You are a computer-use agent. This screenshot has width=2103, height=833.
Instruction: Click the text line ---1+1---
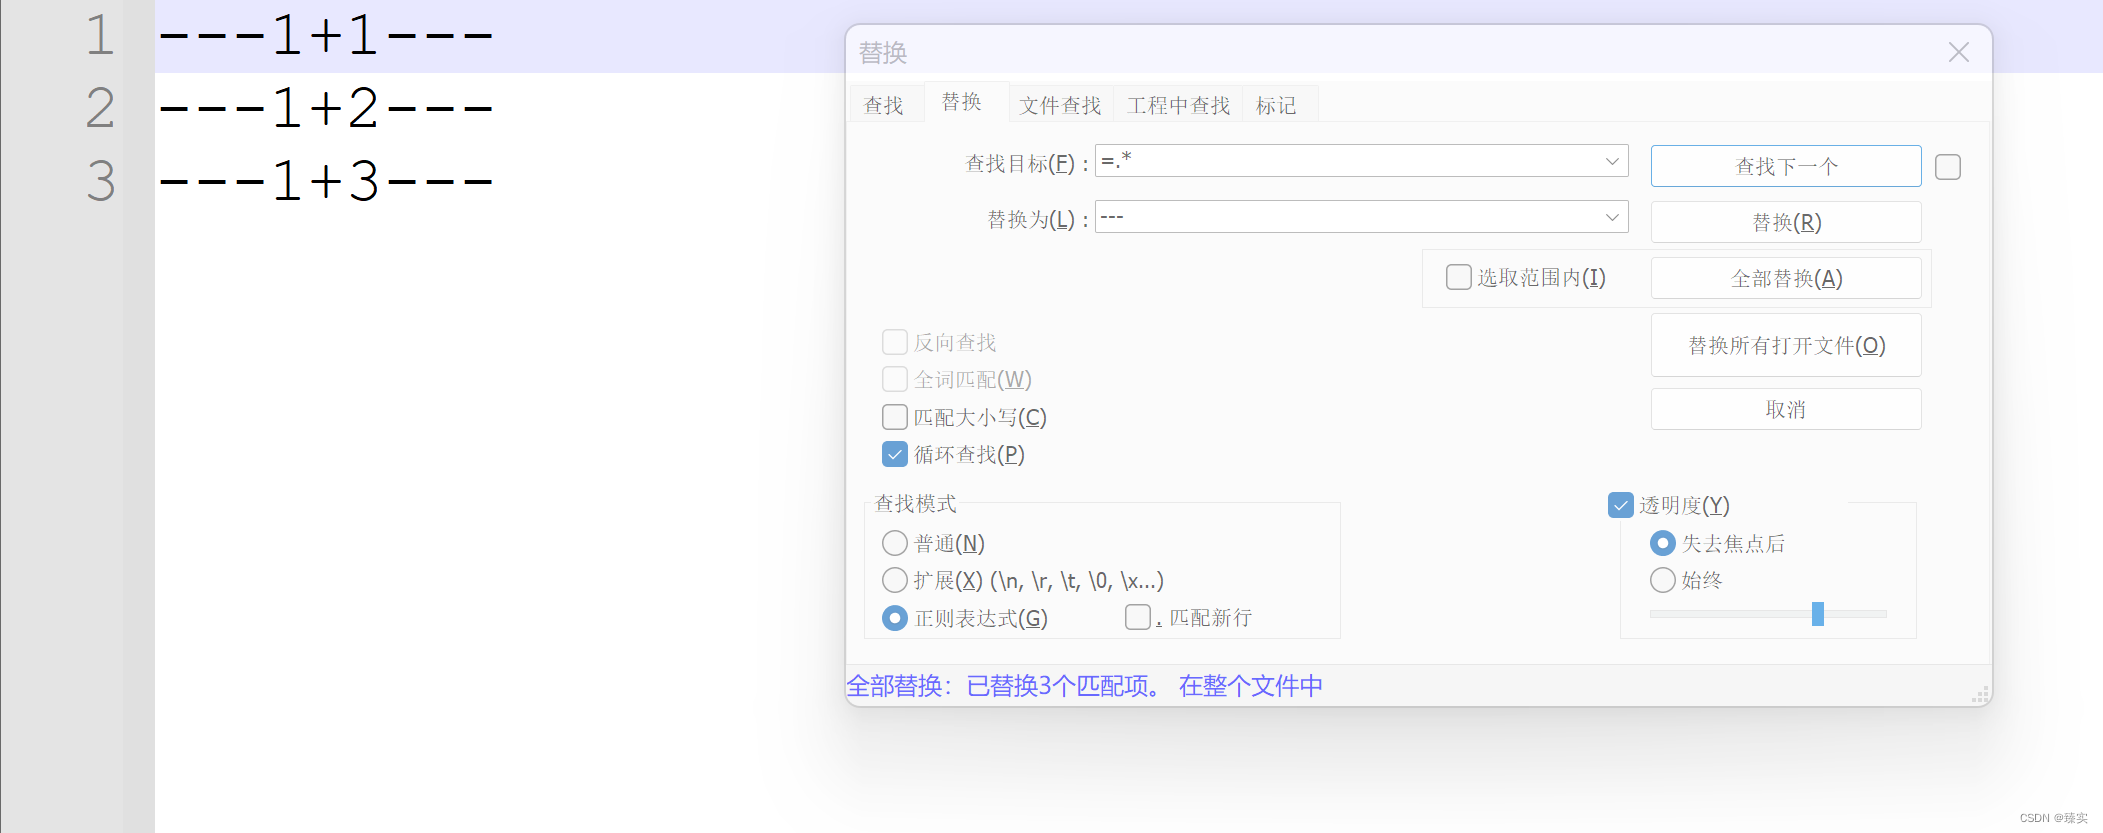click(326, 35)
